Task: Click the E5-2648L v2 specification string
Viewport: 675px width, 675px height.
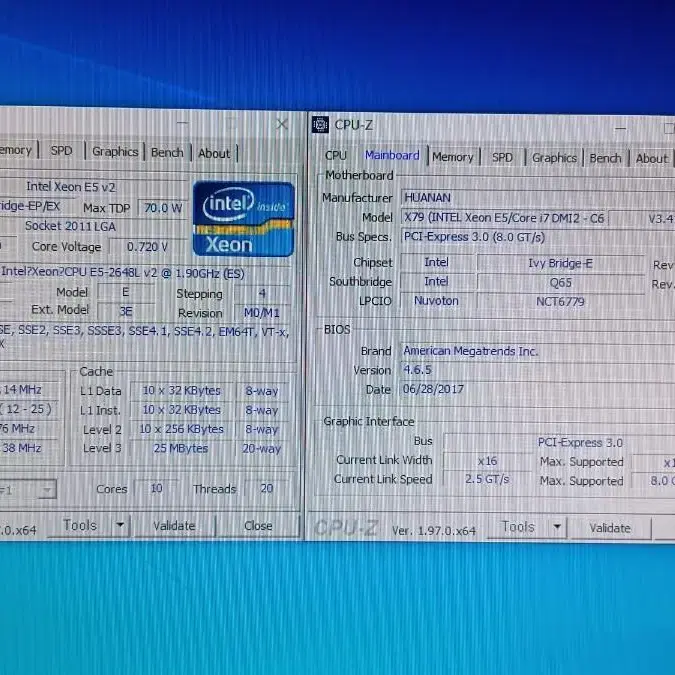Action: [146, 273]
